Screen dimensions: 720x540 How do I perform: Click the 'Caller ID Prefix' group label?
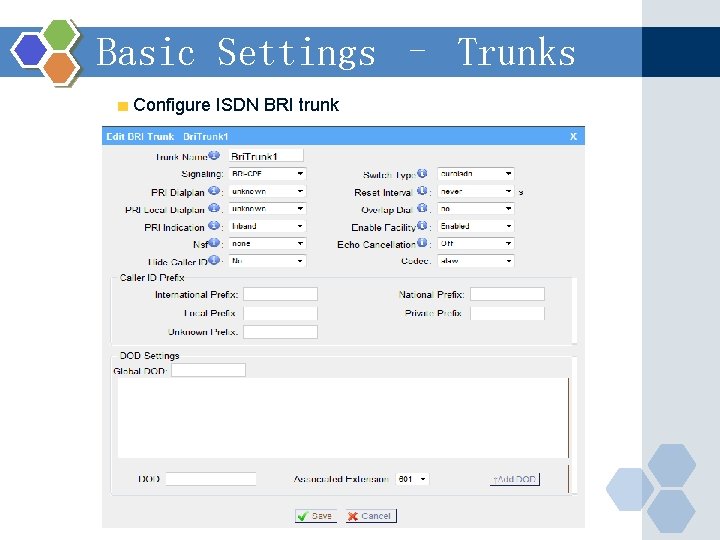coord(152,278)
